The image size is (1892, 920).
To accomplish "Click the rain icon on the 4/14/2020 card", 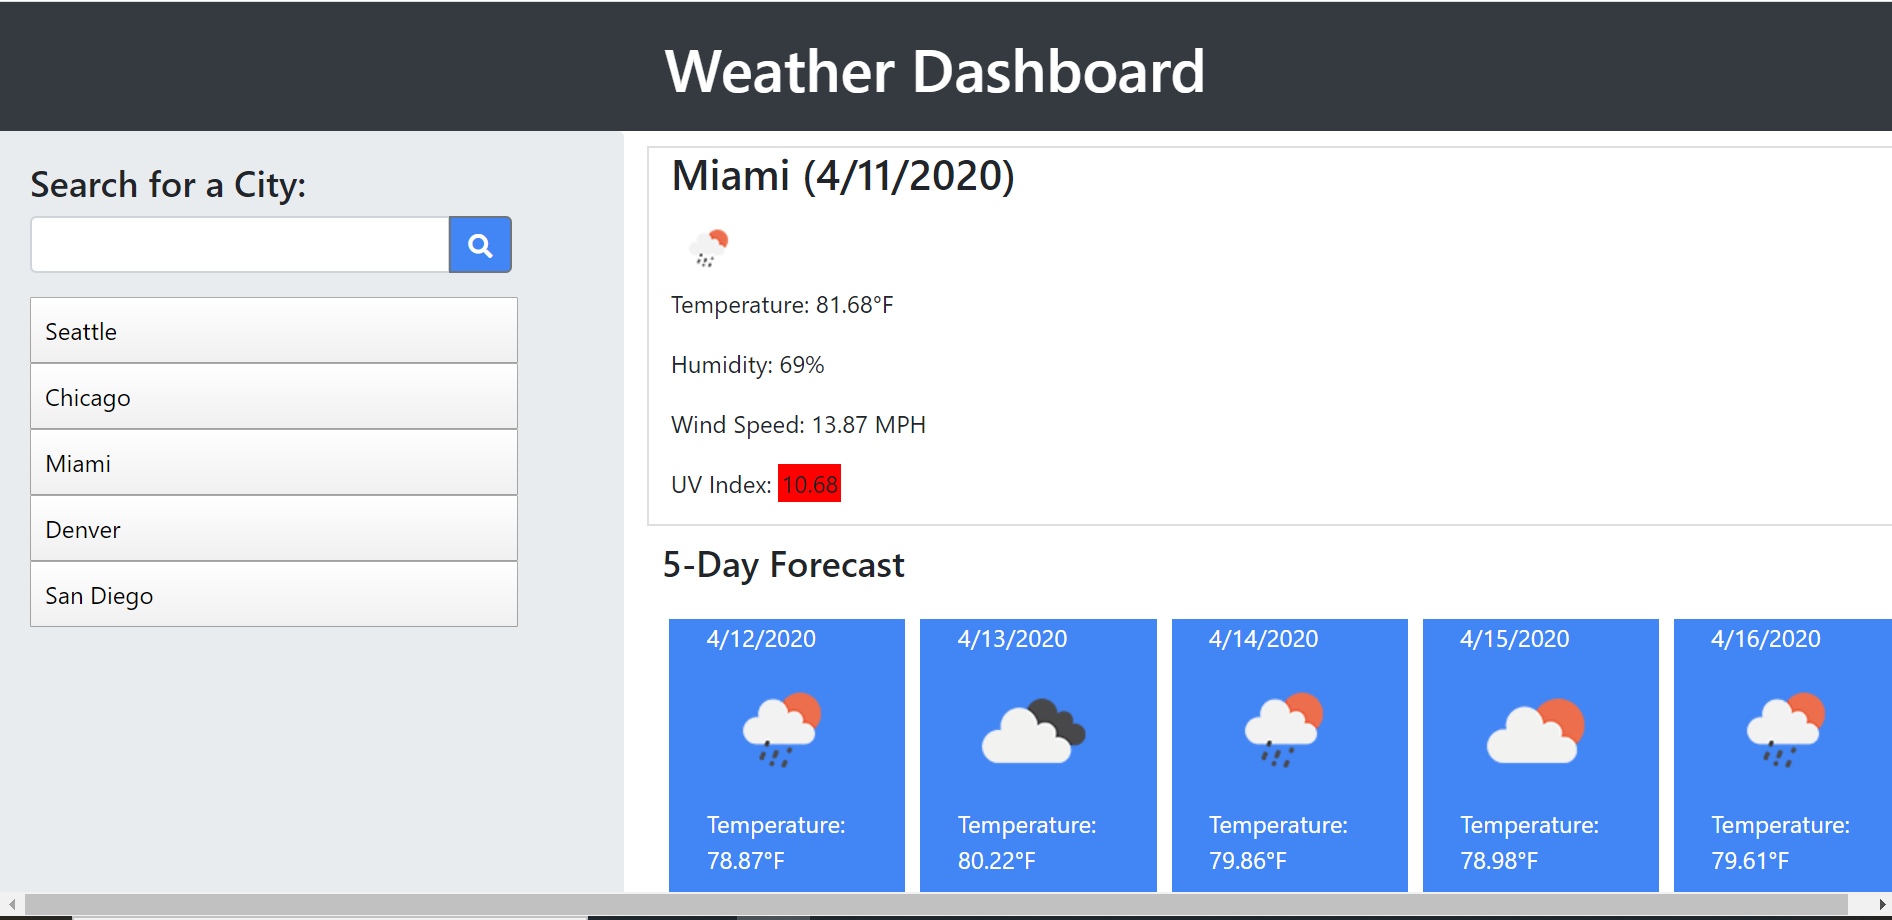I will pos(1287,730).
